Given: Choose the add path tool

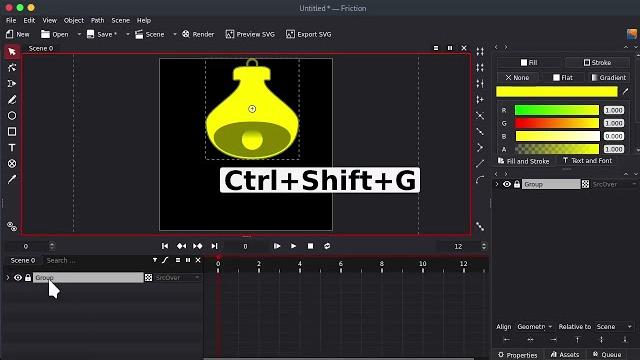Looking at the screenshot, I should click(x=12, y=83).
